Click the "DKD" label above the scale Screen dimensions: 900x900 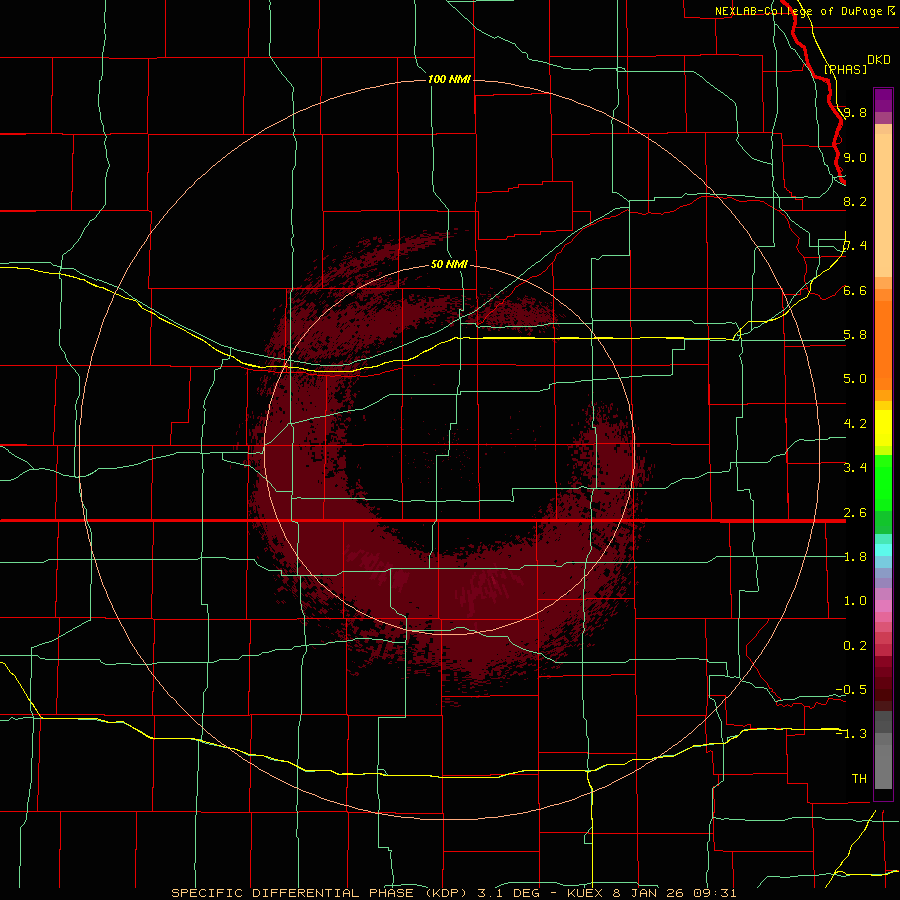(x=878, y=60)
